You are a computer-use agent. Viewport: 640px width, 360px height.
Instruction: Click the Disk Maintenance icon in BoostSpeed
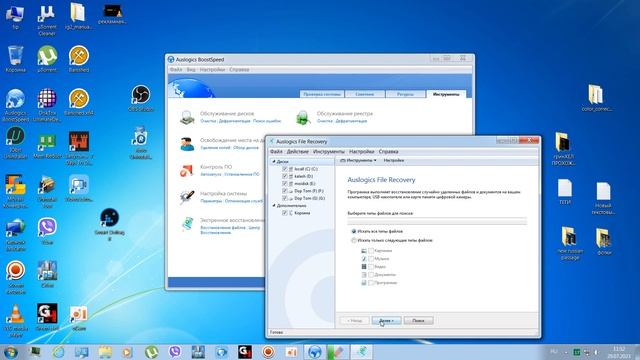coord(187,118)
